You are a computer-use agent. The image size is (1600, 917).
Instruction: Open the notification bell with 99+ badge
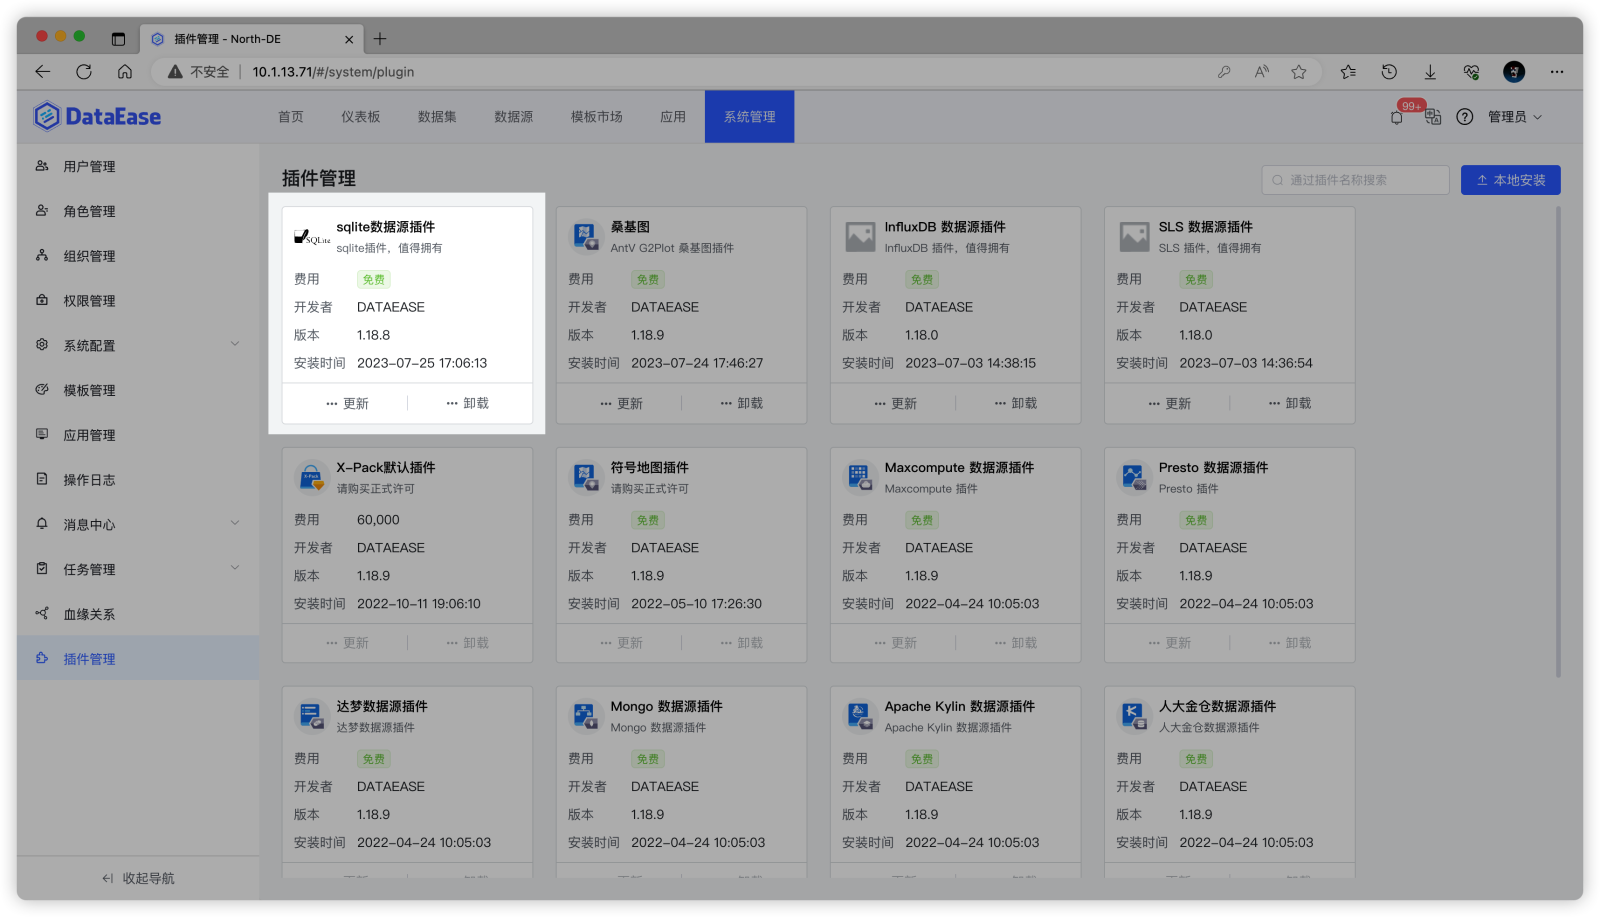[x=1397, y=117]
